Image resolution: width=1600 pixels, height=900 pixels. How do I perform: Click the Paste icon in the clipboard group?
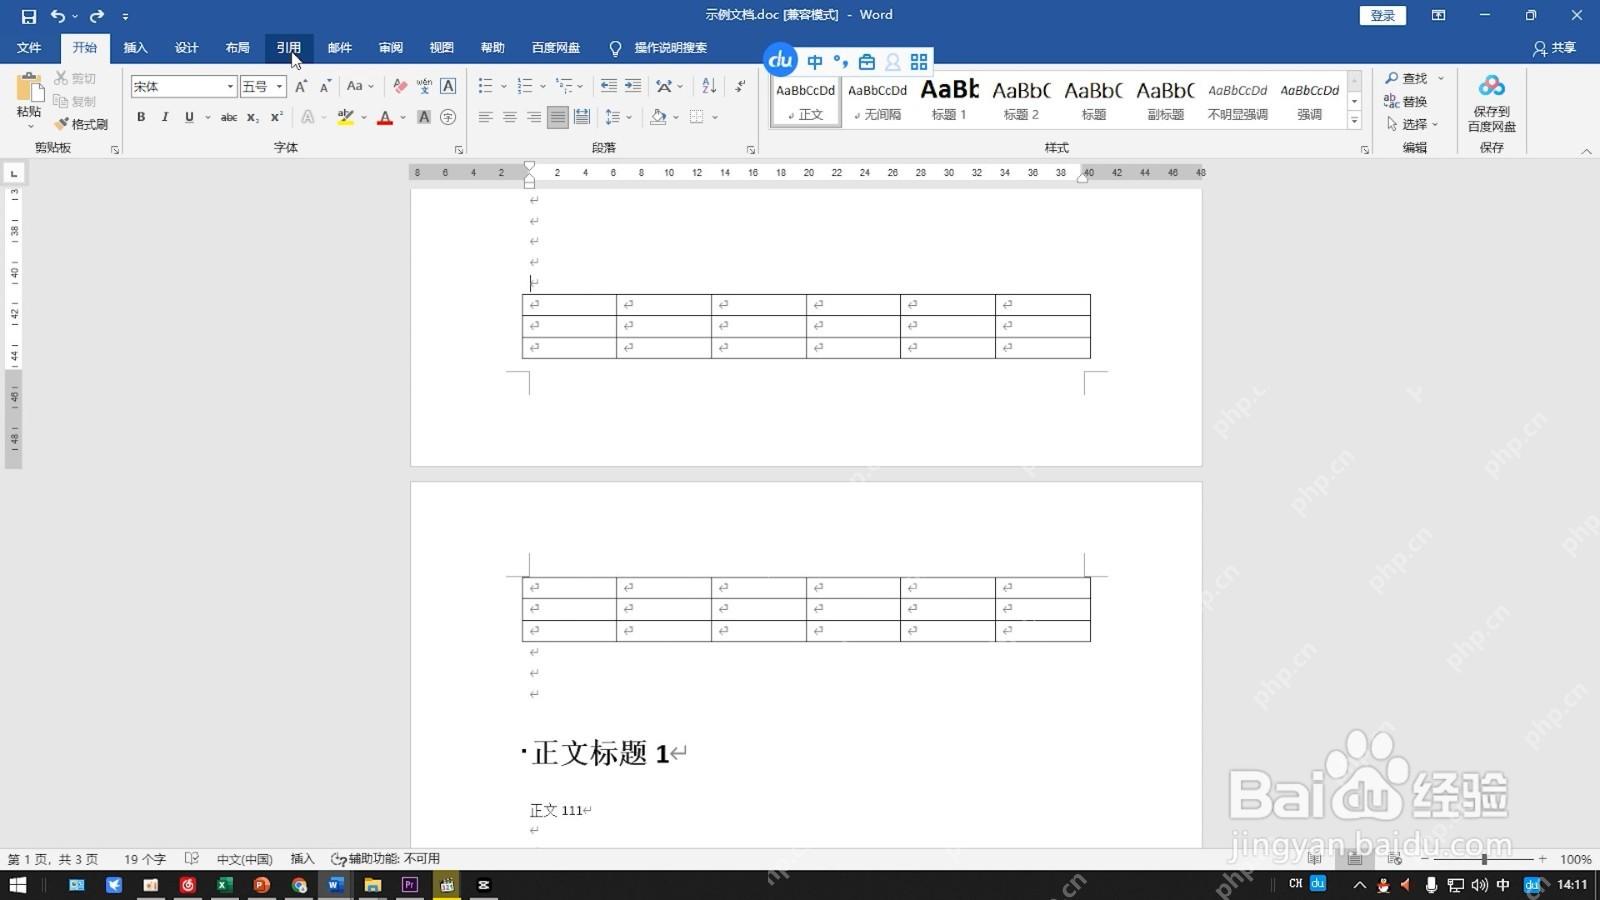click(x=29, y=88)
